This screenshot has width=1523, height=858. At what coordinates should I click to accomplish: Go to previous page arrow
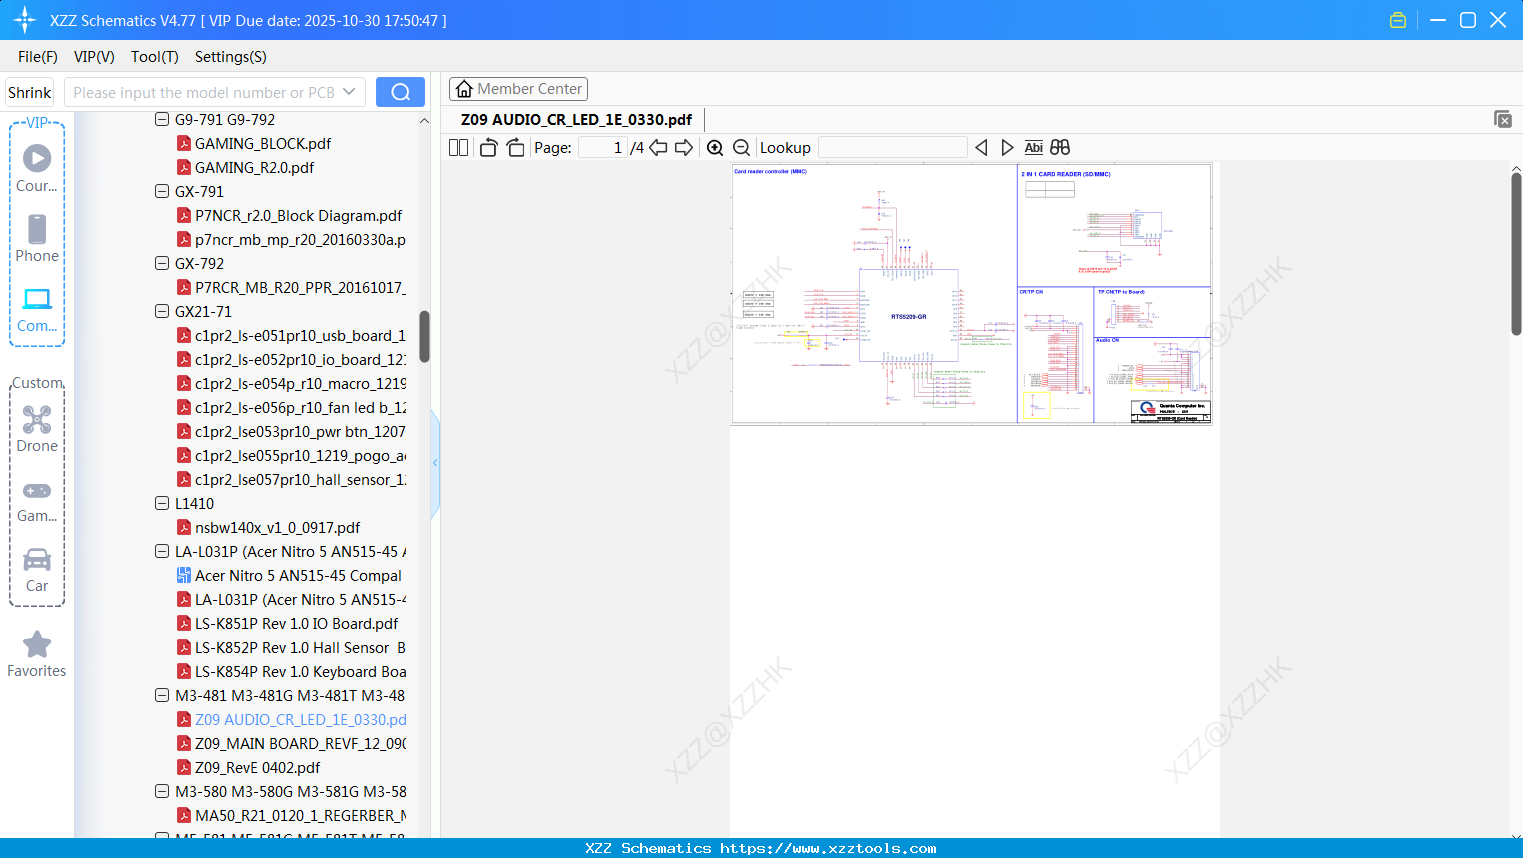658,147
